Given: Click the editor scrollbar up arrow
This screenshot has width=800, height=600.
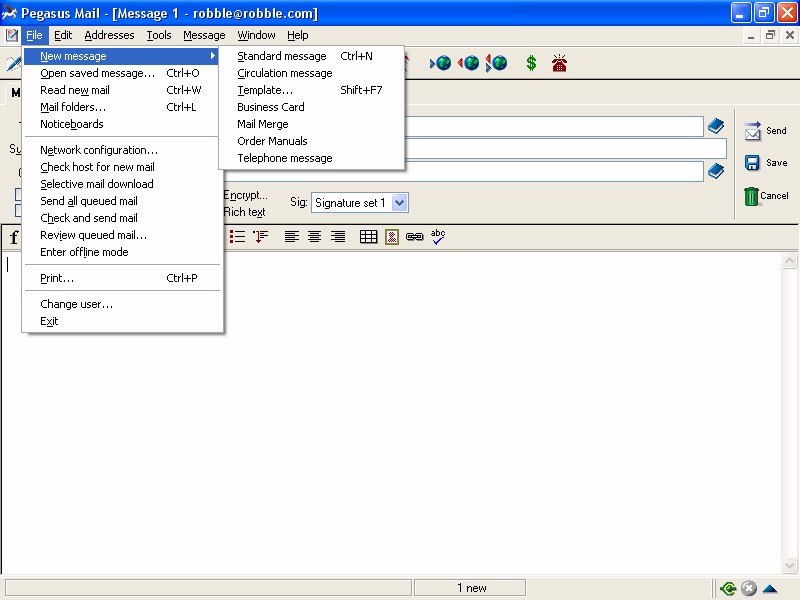Looking at the screenshot, I should pyautogui.click(x=789, y=261).
